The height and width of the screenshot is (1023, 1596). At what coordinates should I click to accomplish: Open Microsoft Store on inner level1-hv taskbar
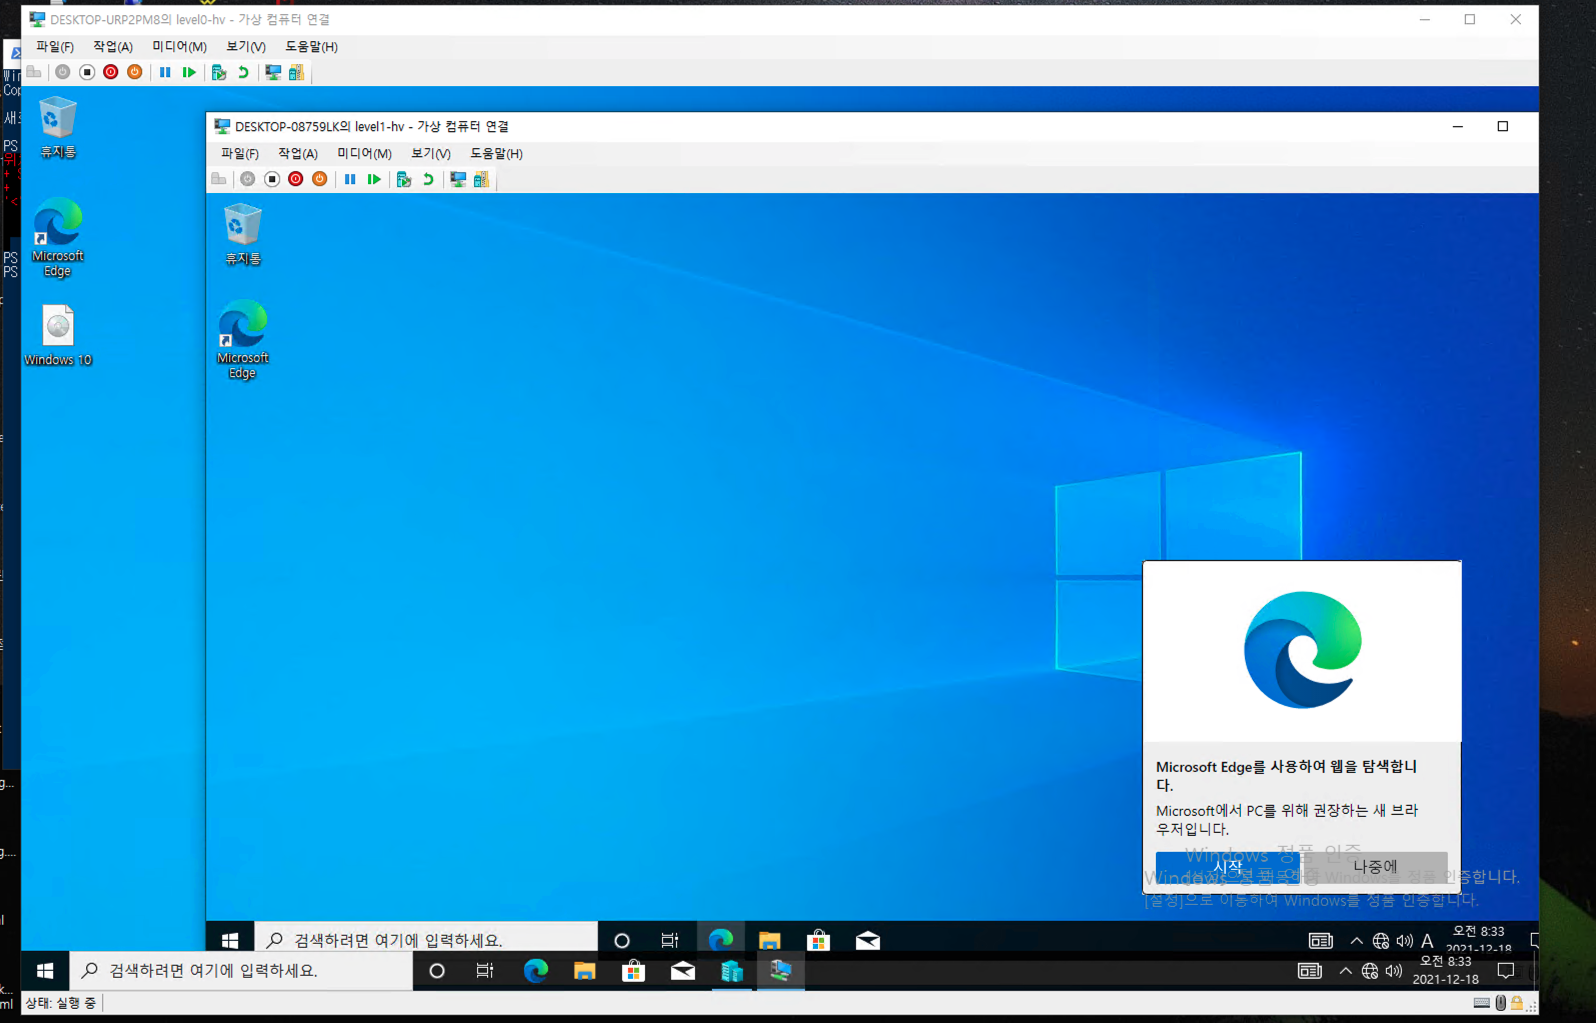click(x=819, y=940)
